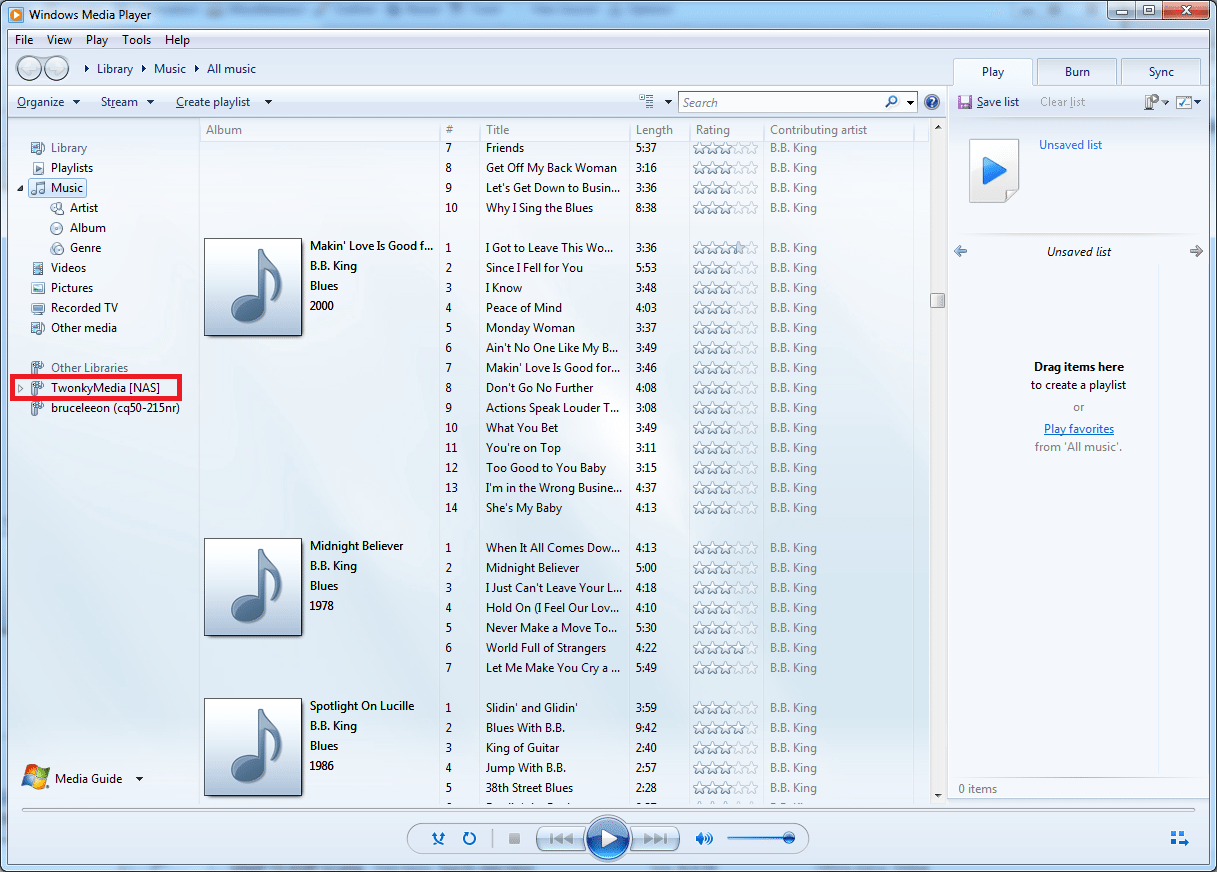
Task: Click the Save list floppy icon
Action: [x=965, y=102]
